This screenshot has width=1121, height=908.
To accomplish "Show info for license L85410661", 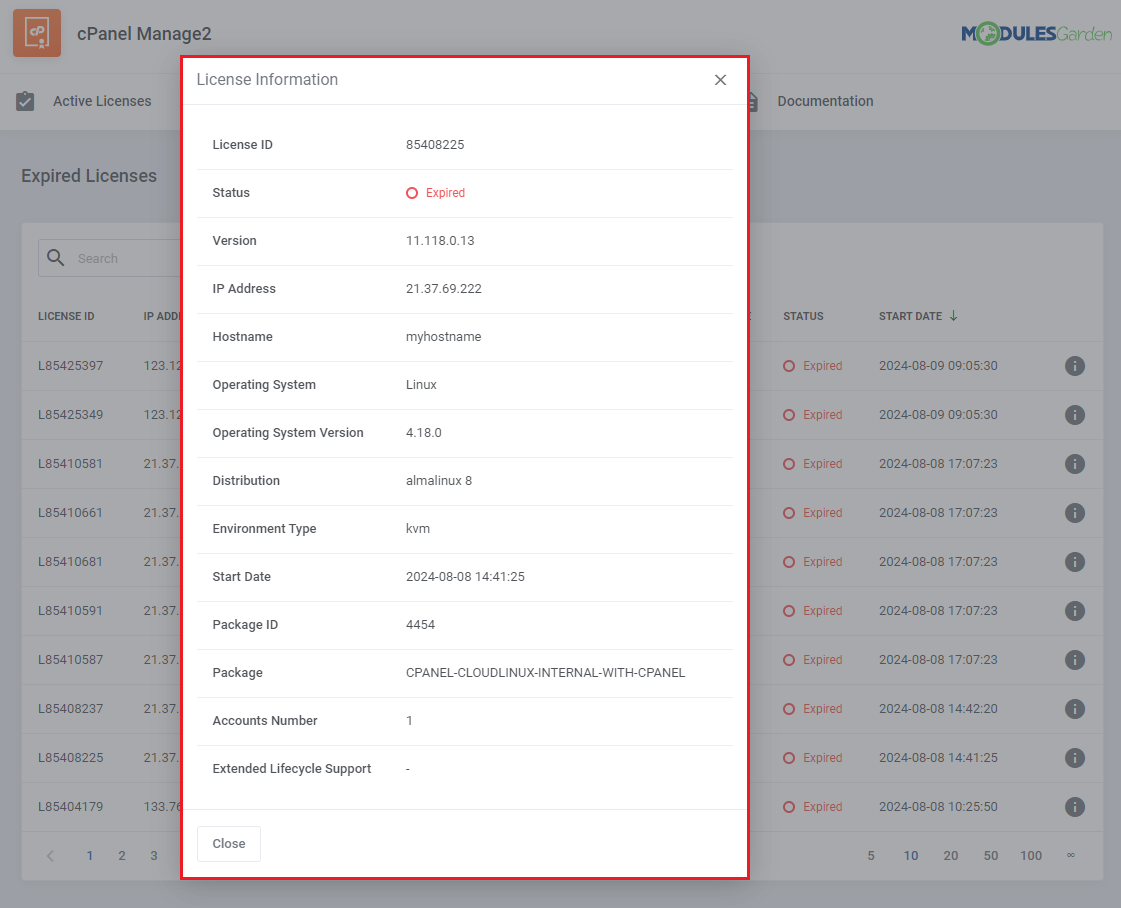I will (1075, 513).
